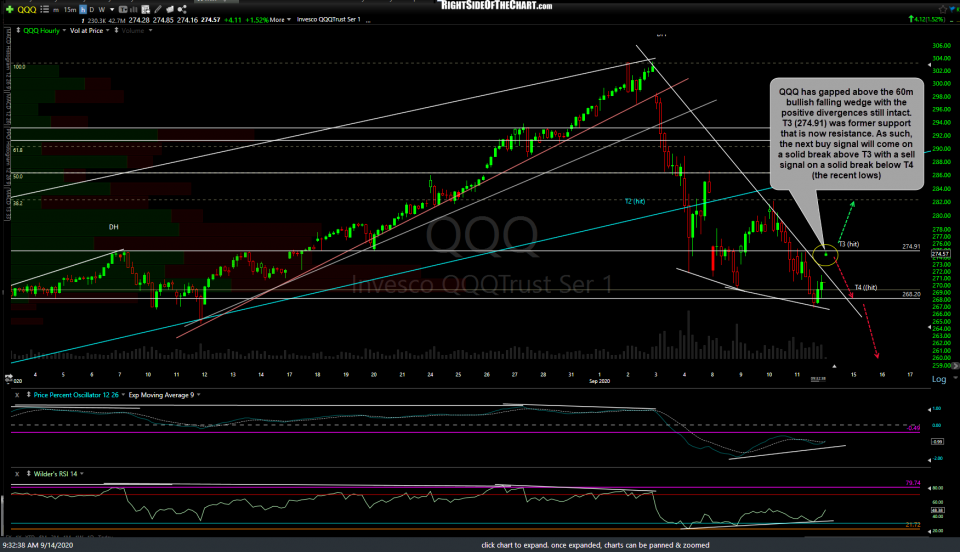The image size is (960, 552).
Task: Open the timeframe dropdown arrow after W
Action: (x=112, y=10)
